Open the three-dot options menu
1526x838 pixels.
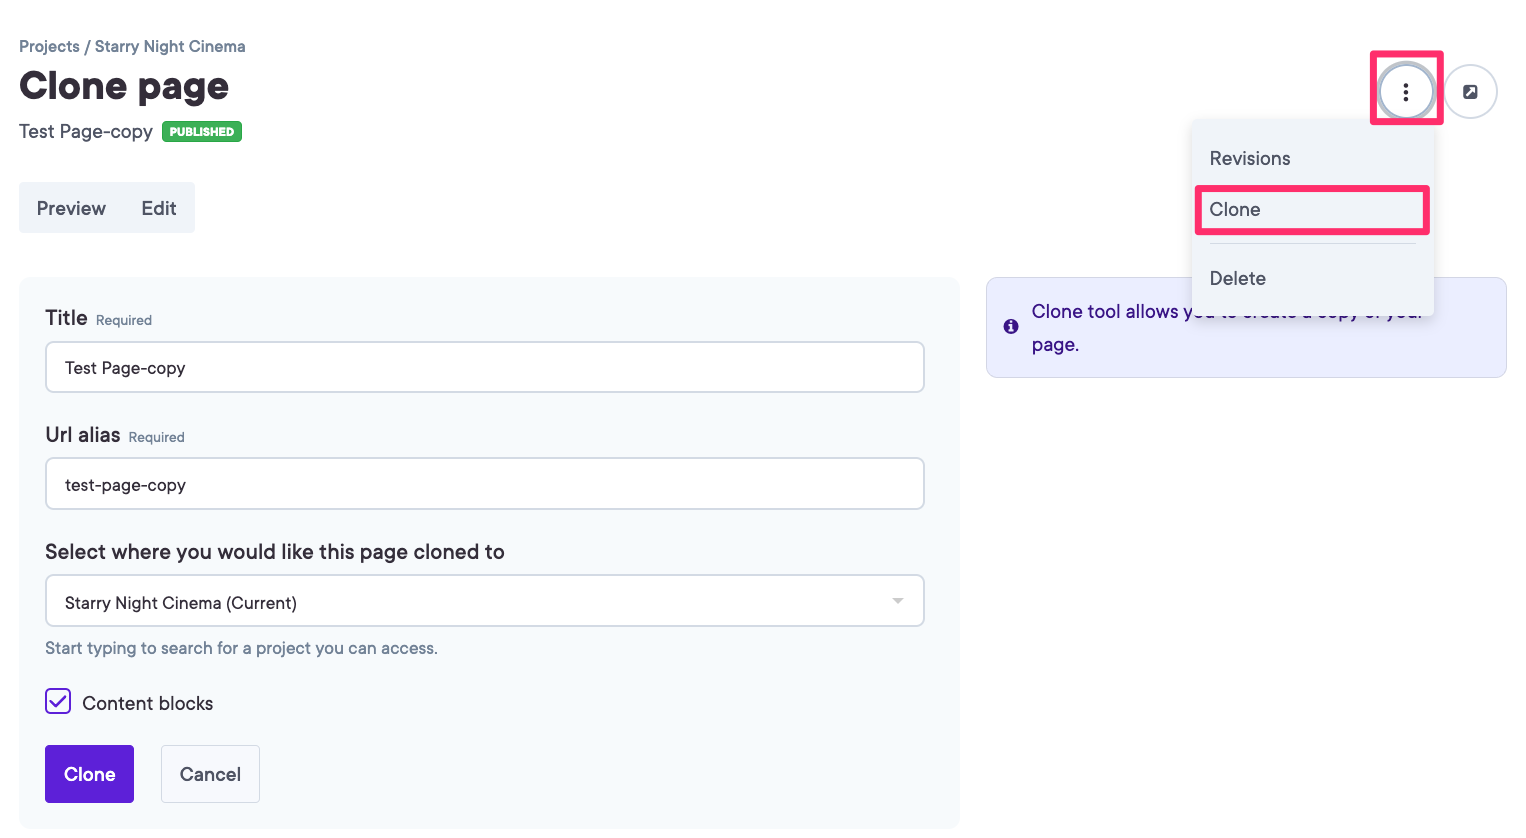(x=1407, y=90)
